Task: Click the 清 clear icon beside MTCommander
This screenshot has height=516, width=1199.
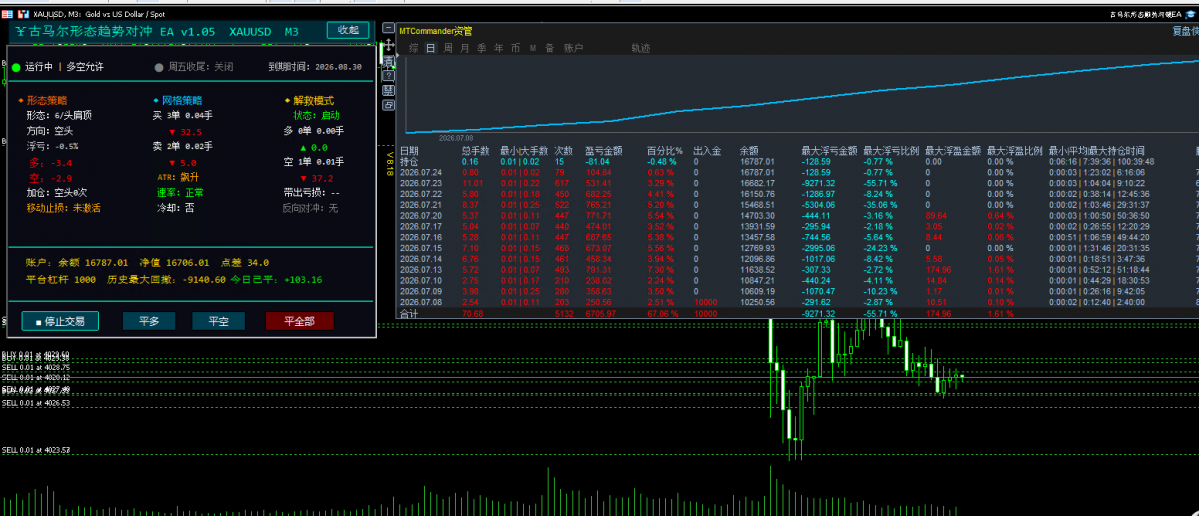Action: pyautogui.click(x=388, y=61)
